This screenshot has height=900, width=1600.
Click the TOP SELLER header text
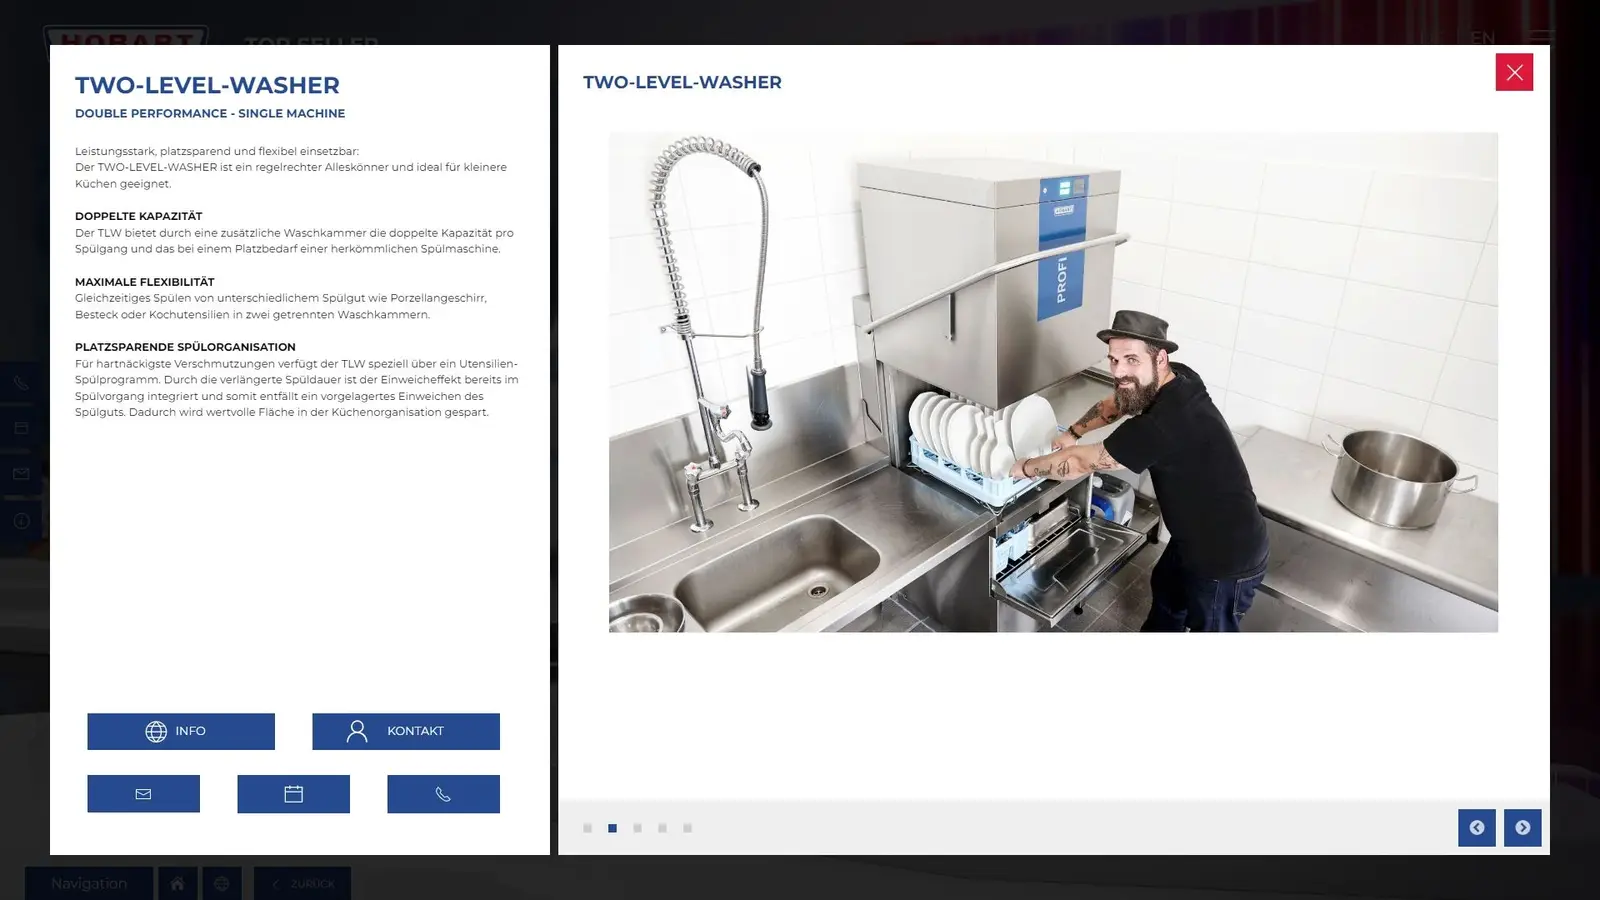point(311,40)
